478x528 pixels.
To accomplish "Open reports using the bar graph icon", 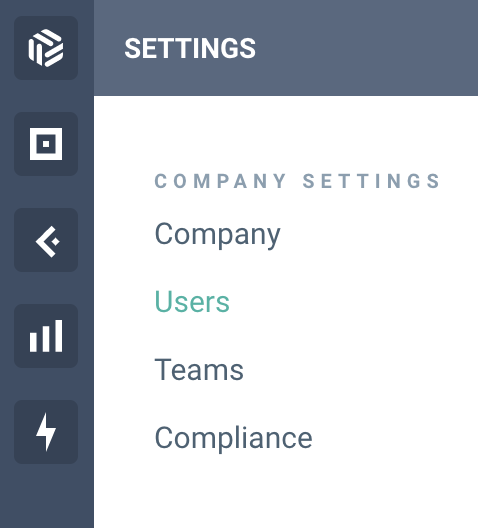I will coord(46,336).
